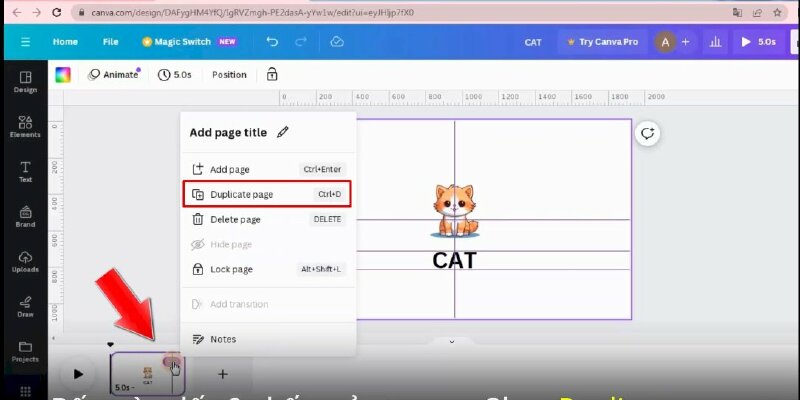Click the pencil icon to edit page title
The image size is (800, 400).
(x=283, y=132)
